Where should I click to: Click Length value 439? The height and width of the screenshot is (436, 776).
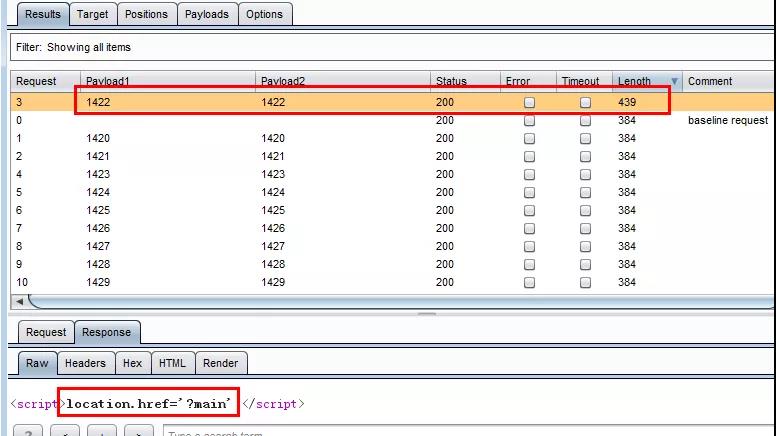[x=627, y=102]
